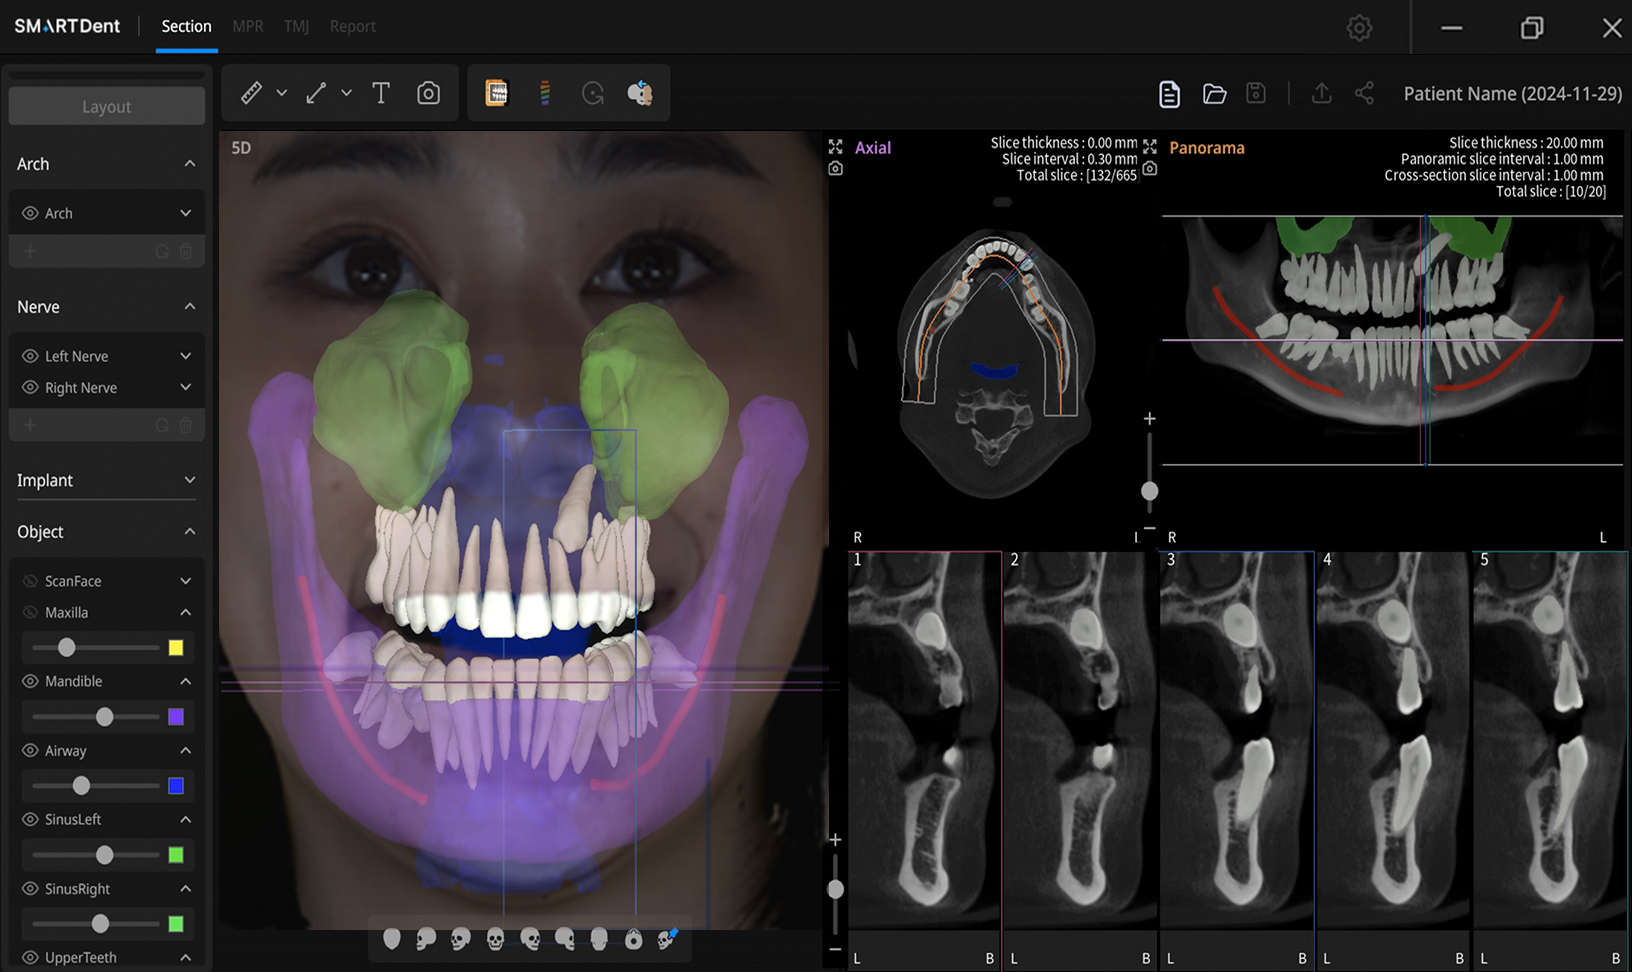1632x972 pixels.
Task: Open the Report view
Action: click(352, 26)
